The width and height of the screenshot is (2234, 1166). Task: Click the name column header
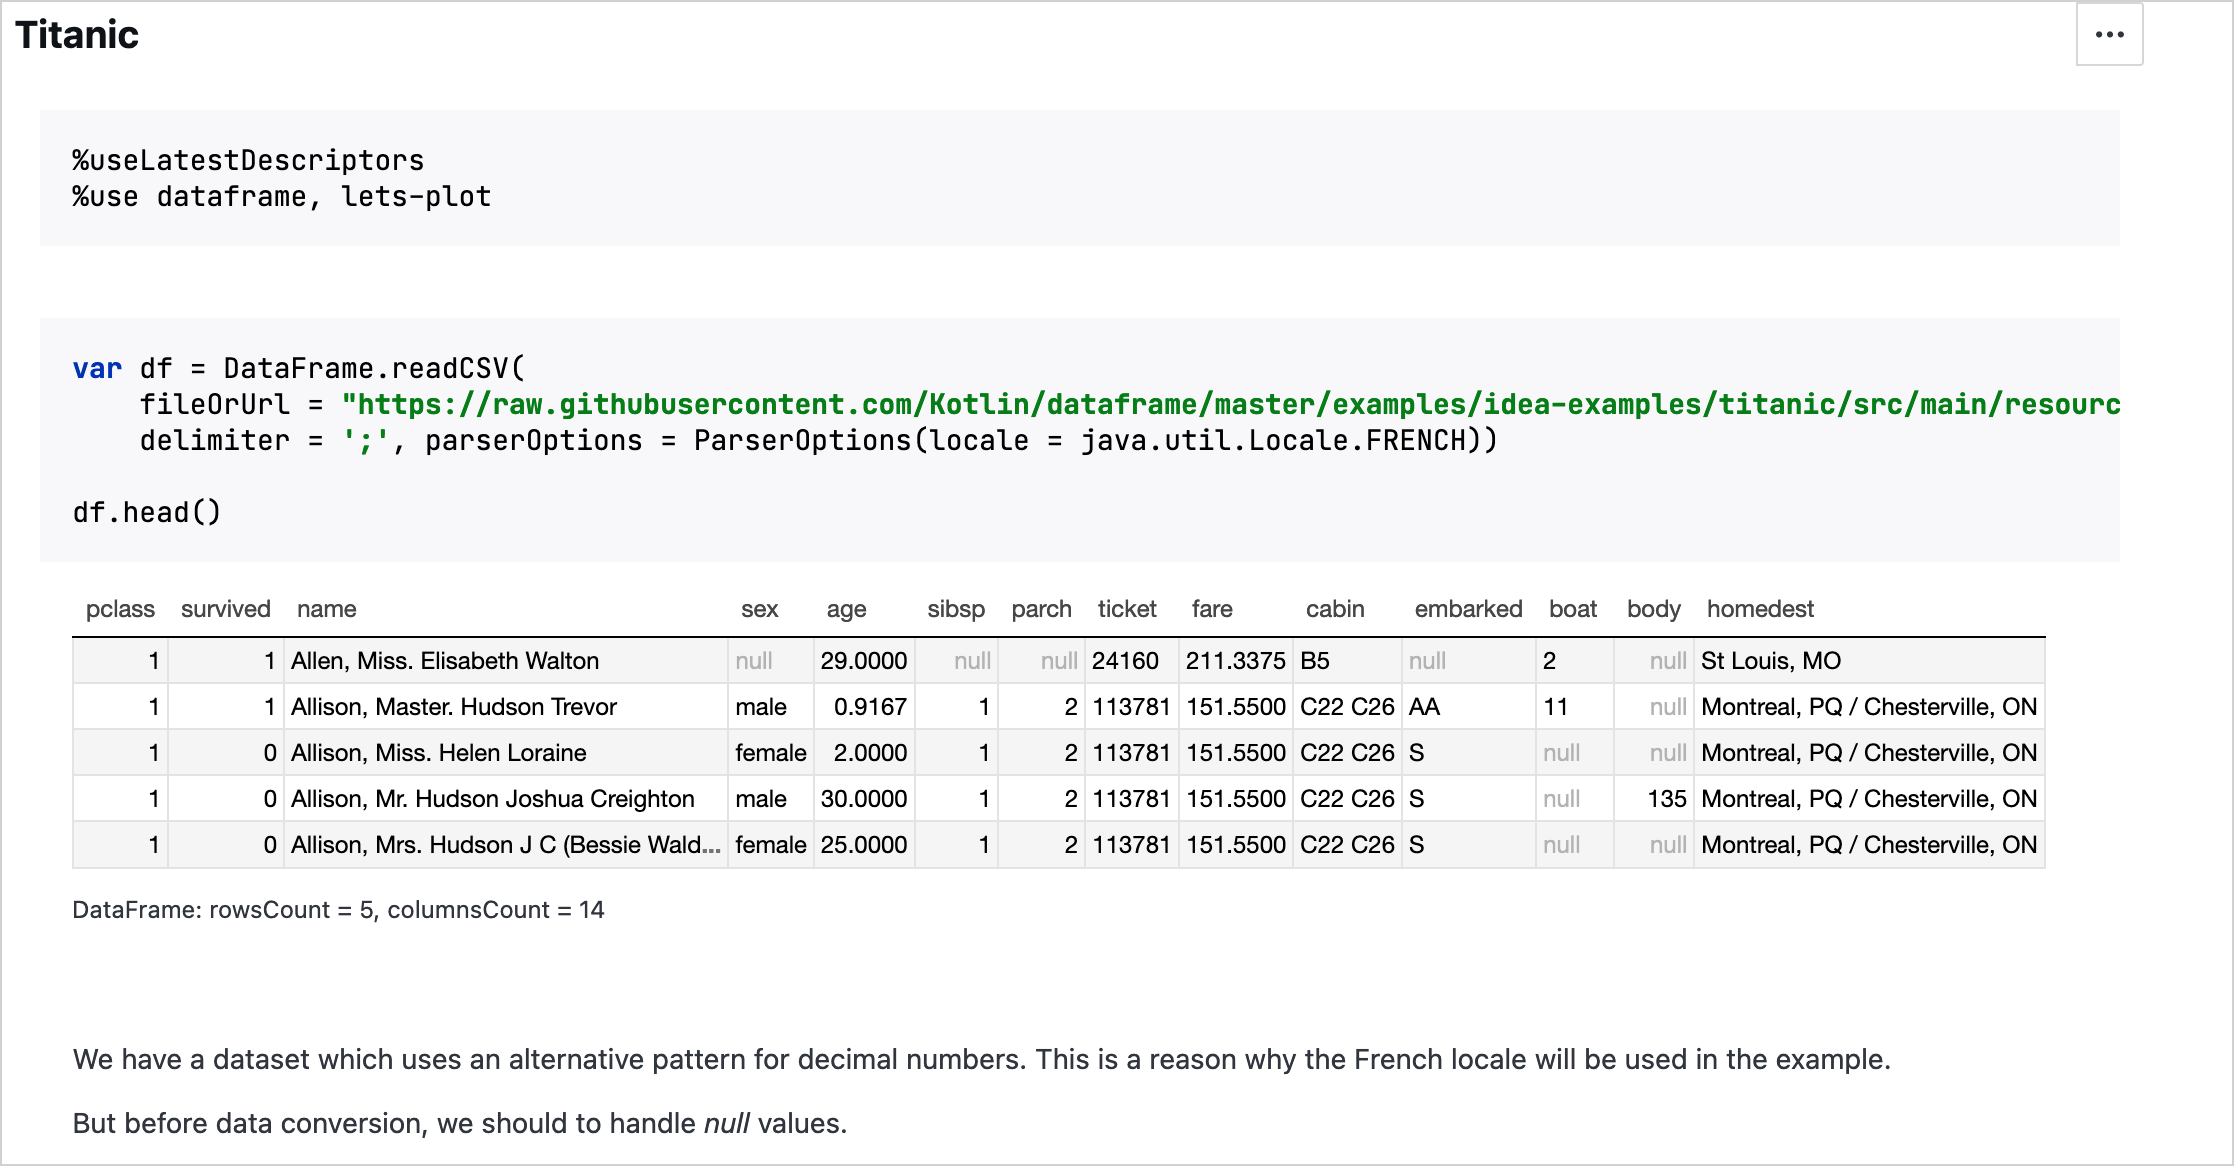(326, 609)
